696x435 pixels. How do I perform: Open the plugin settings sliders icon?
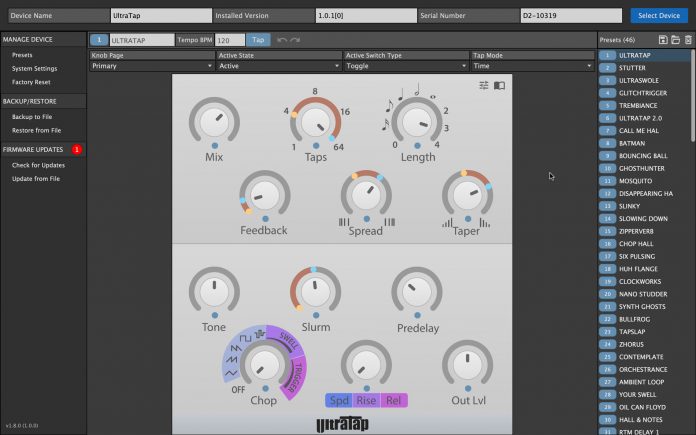point(484,86)
